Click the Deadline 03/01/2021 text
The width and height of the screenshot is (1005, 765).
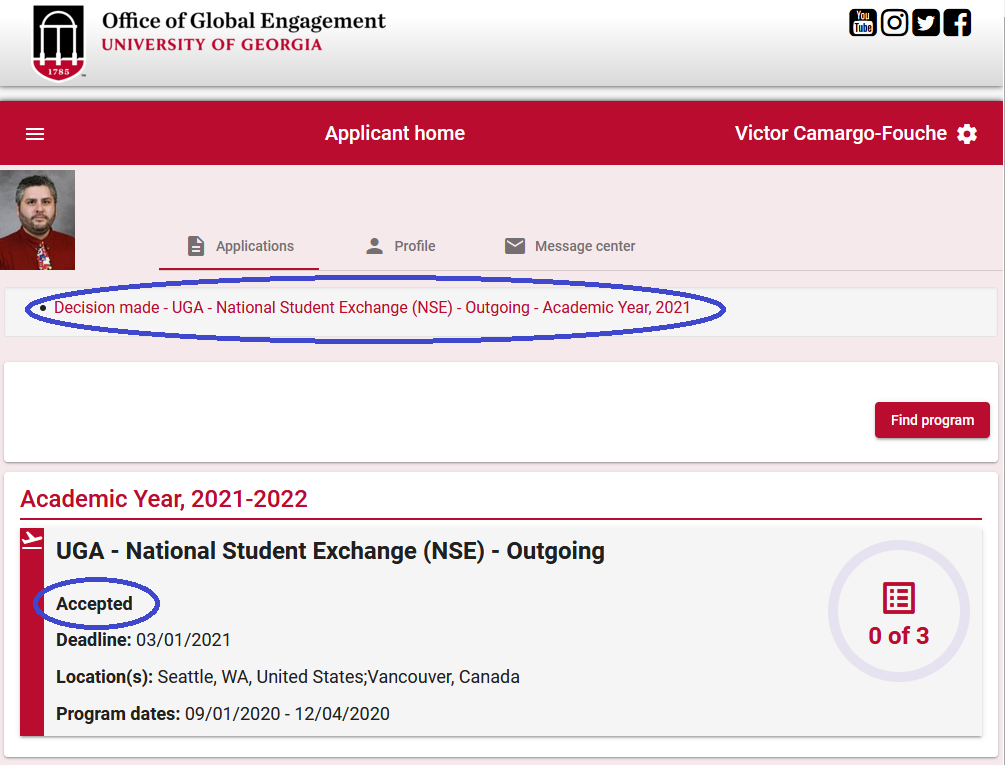click(144, 640)
